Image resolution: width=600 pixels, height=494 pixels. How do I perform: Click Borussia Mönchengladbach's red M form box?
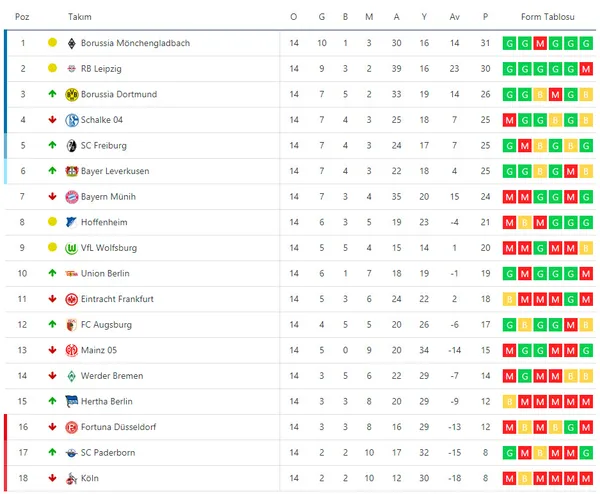pos(540,43)
